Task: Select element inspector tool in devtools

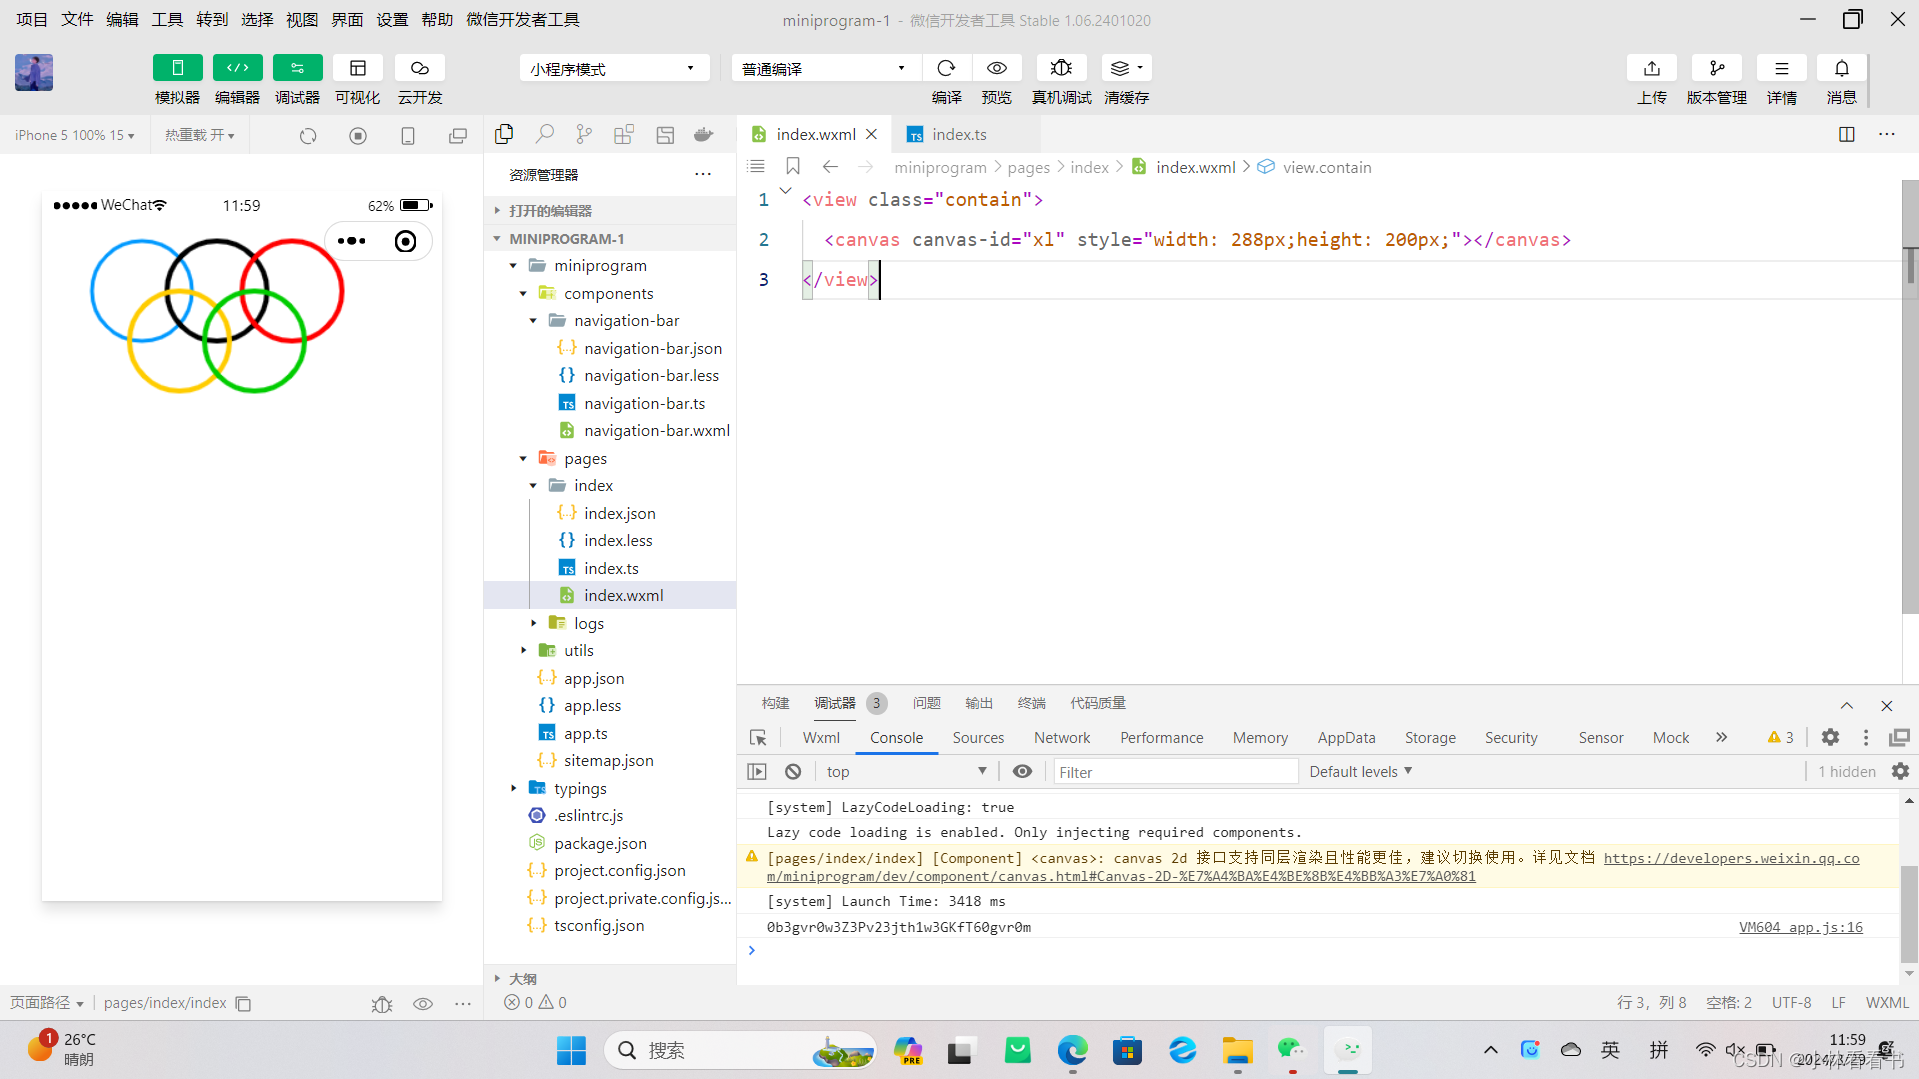Action: click(758, 737)
